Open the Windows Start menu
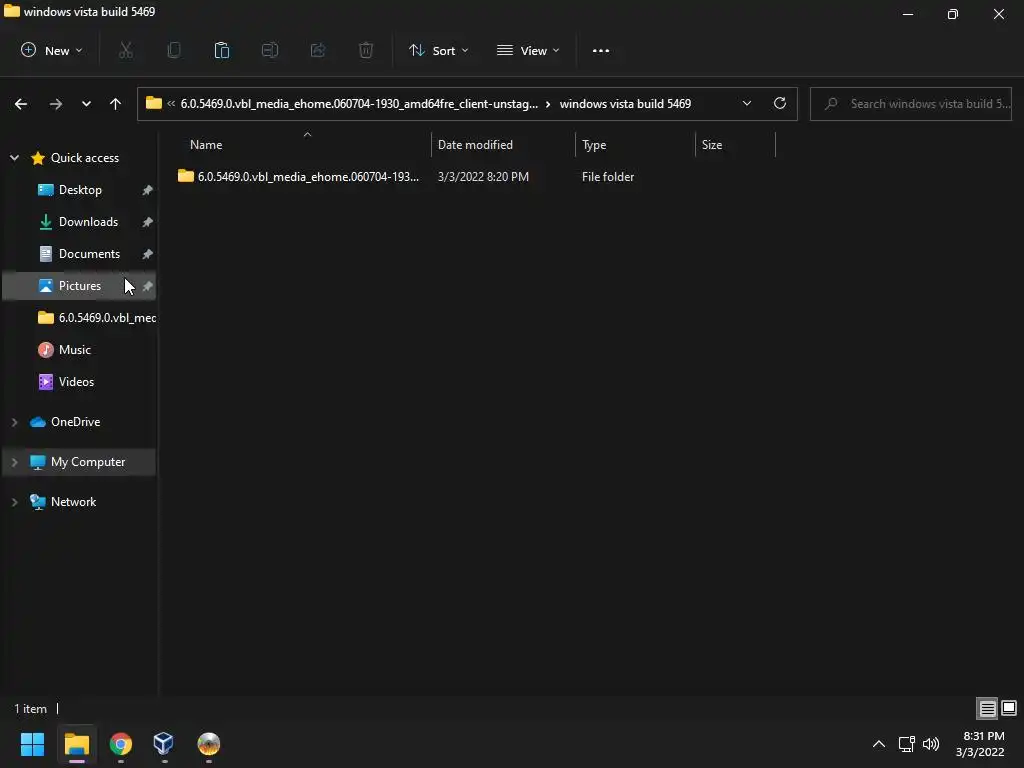The height and width of the screenshot is (768, 1024). coord(32,744)
